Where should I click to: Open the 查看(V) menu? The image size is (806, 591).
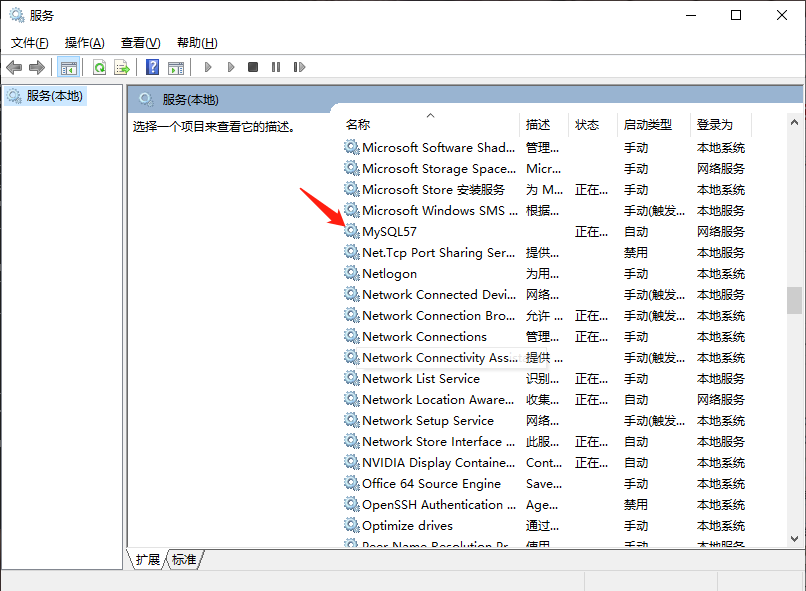(x=140, y=43)
